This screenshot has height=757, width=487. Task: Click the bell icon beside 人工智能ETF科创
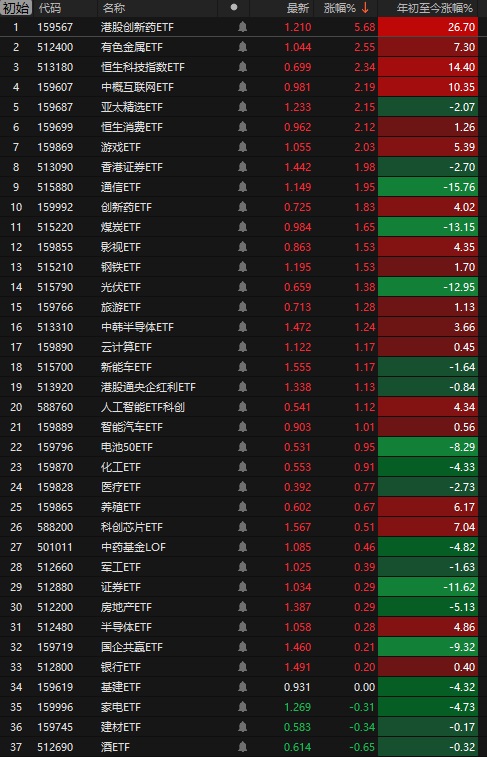(x=242, y=407)
